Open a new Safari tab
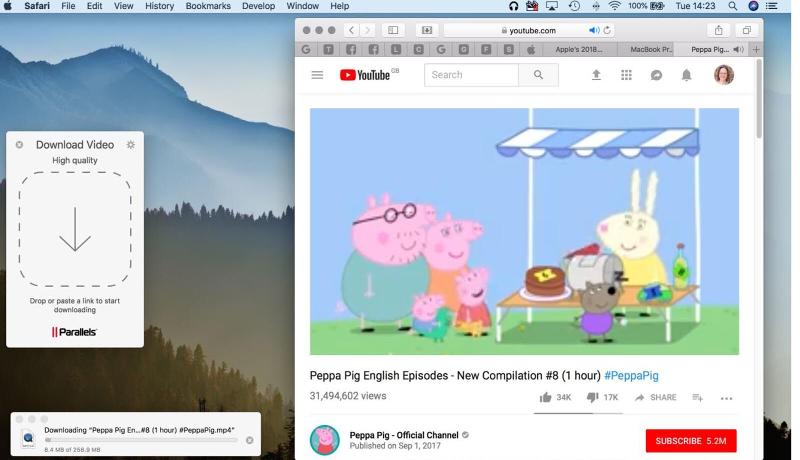Screen dimensions: 800x460 pyautogui.click(x=756, y=49)
